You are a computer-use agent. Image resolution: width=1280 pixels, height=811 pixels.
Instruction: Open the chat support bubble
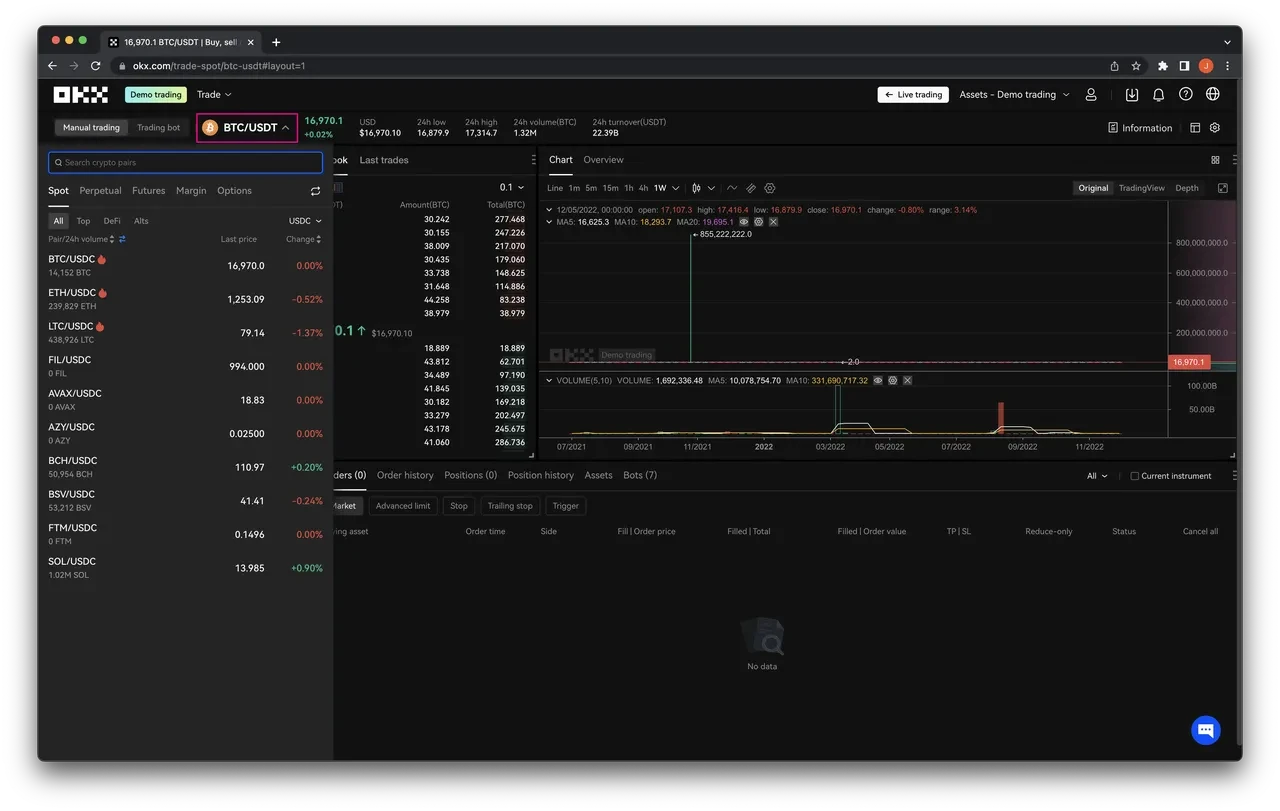point(1206,729)
